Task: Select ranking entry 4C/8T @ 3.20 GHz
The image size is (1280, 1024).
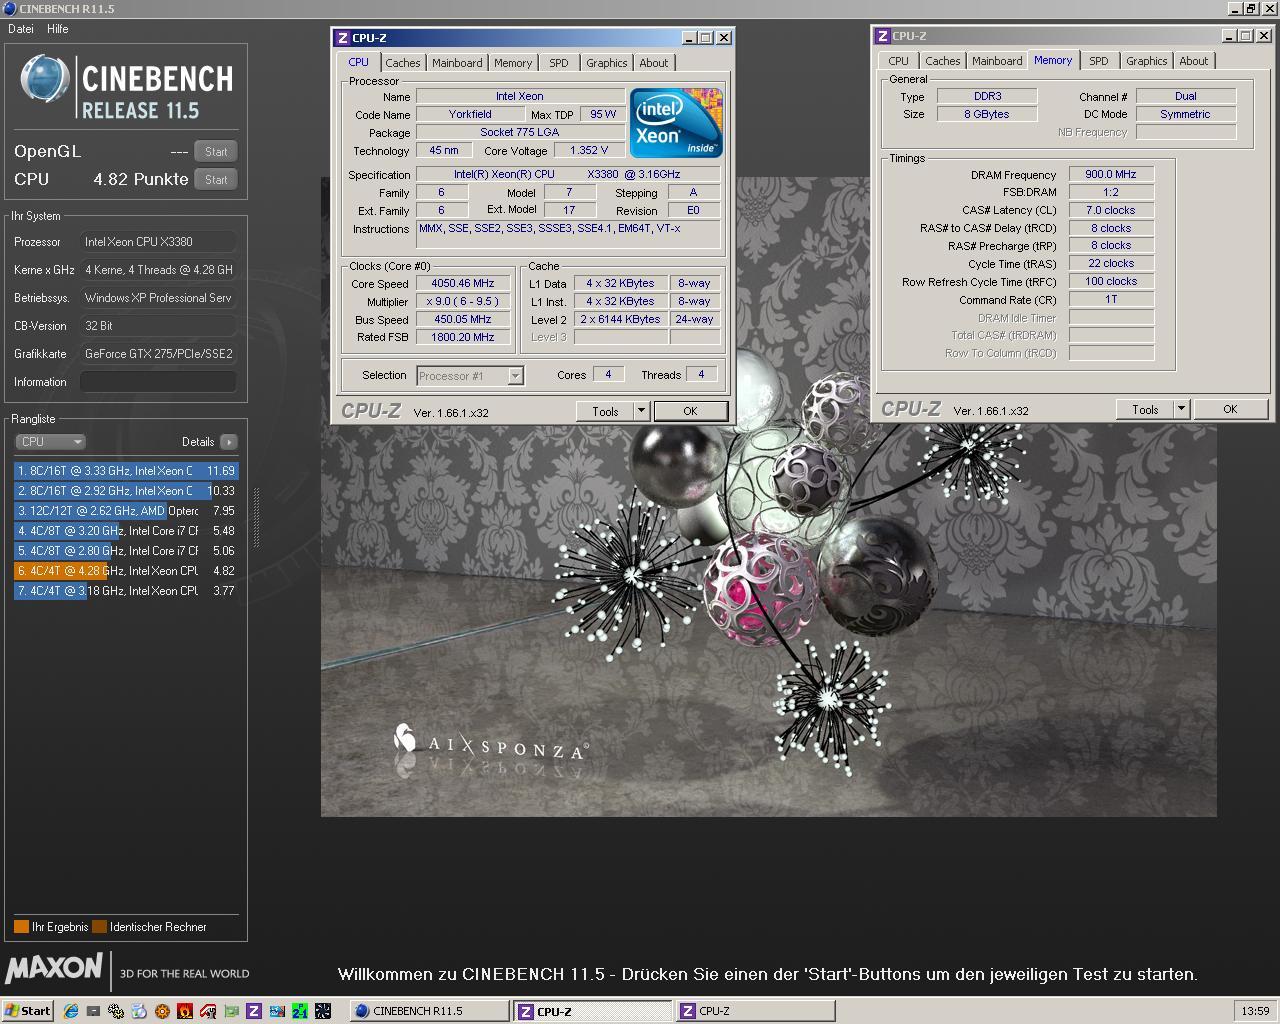Action: [126, 531]
